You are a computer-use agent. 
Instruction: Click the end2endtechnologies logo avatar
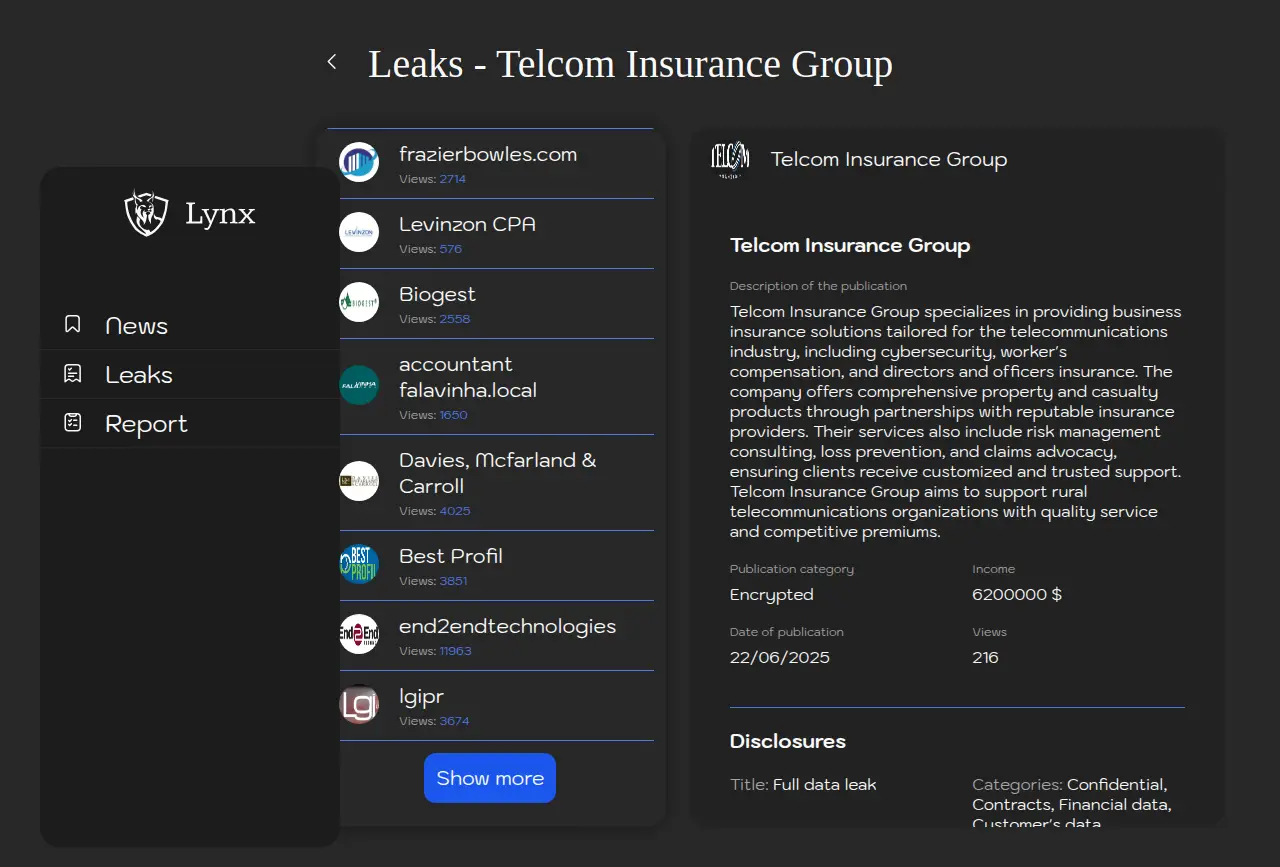coord(359,634)
